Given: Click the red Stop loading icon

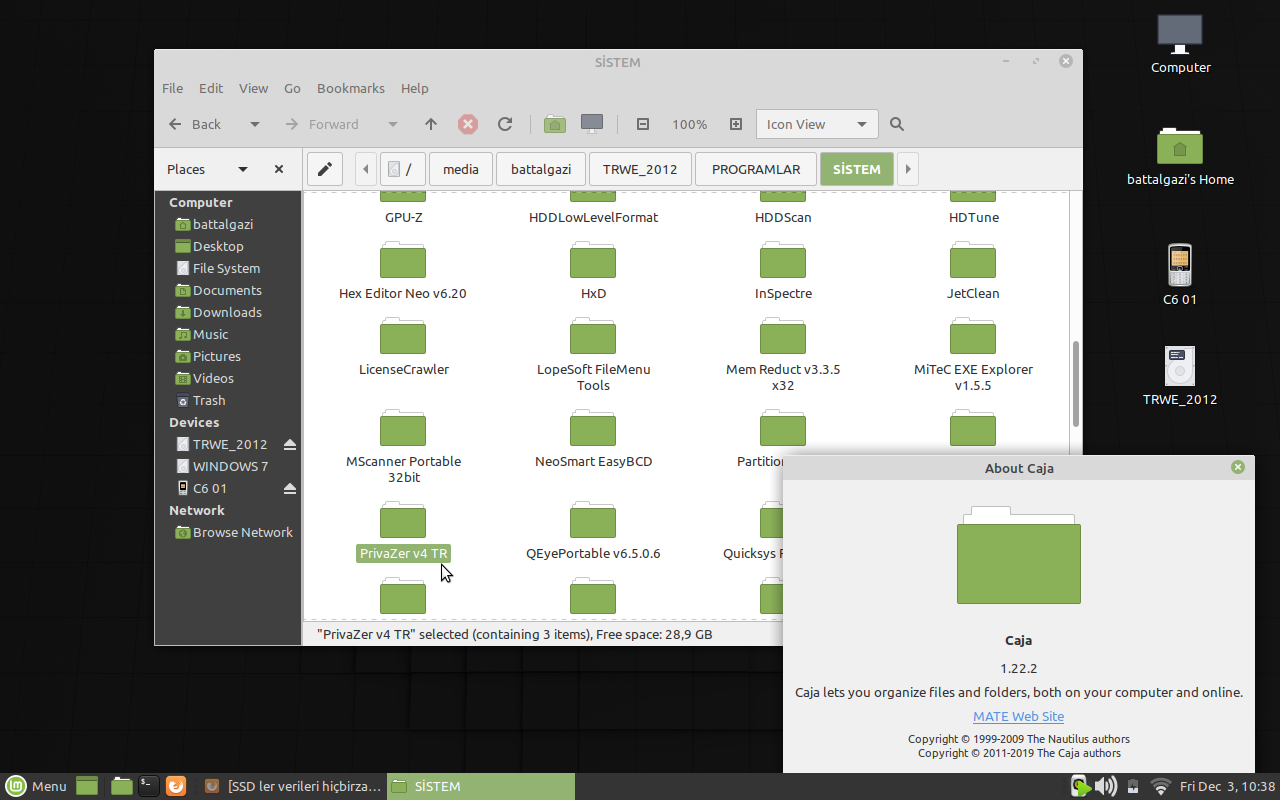Looking at the screenshot, I should (468, 124).
